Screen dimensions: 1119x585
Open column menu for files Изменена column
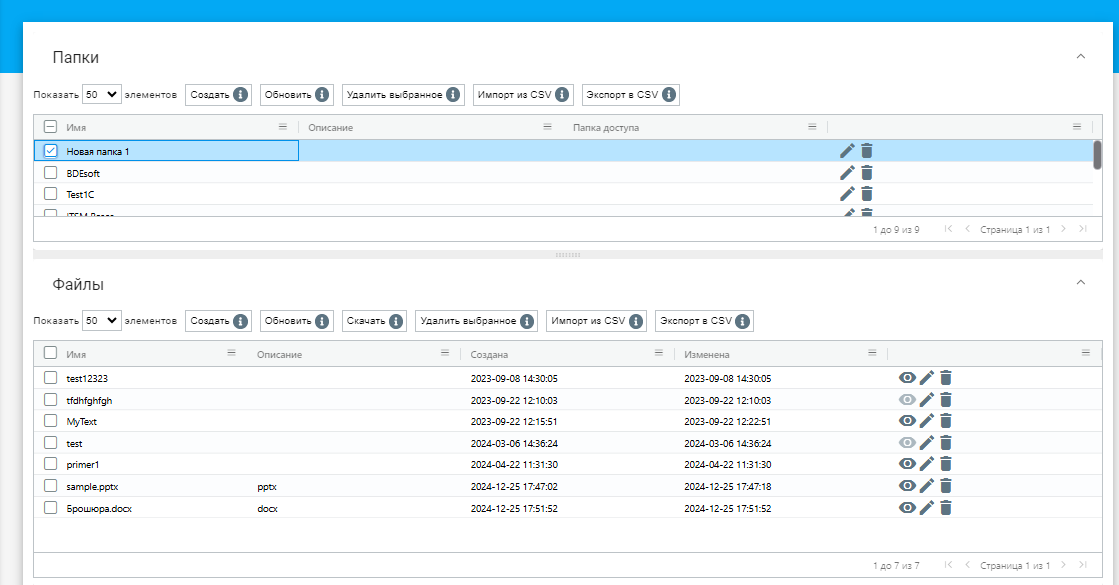click(872, 353)
